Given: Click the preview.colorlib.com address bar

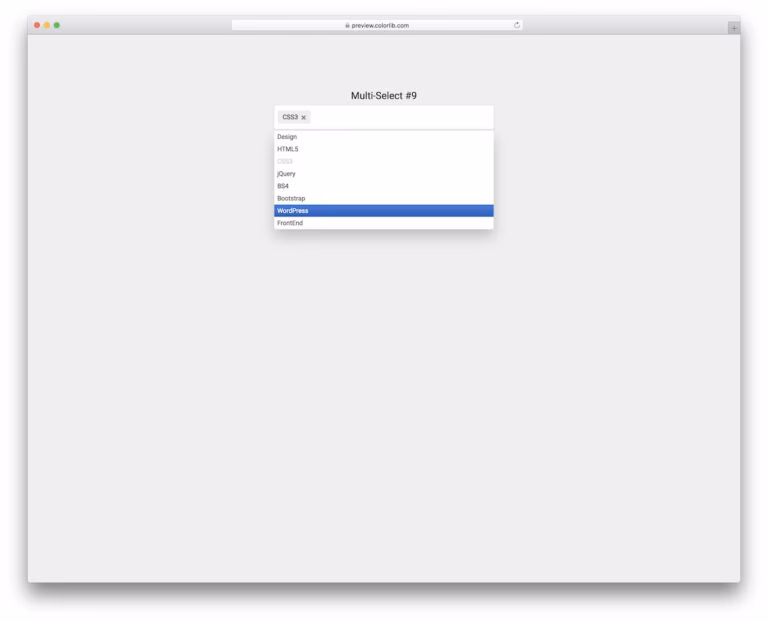Looking at the screenshot, I should click(377, 25).
